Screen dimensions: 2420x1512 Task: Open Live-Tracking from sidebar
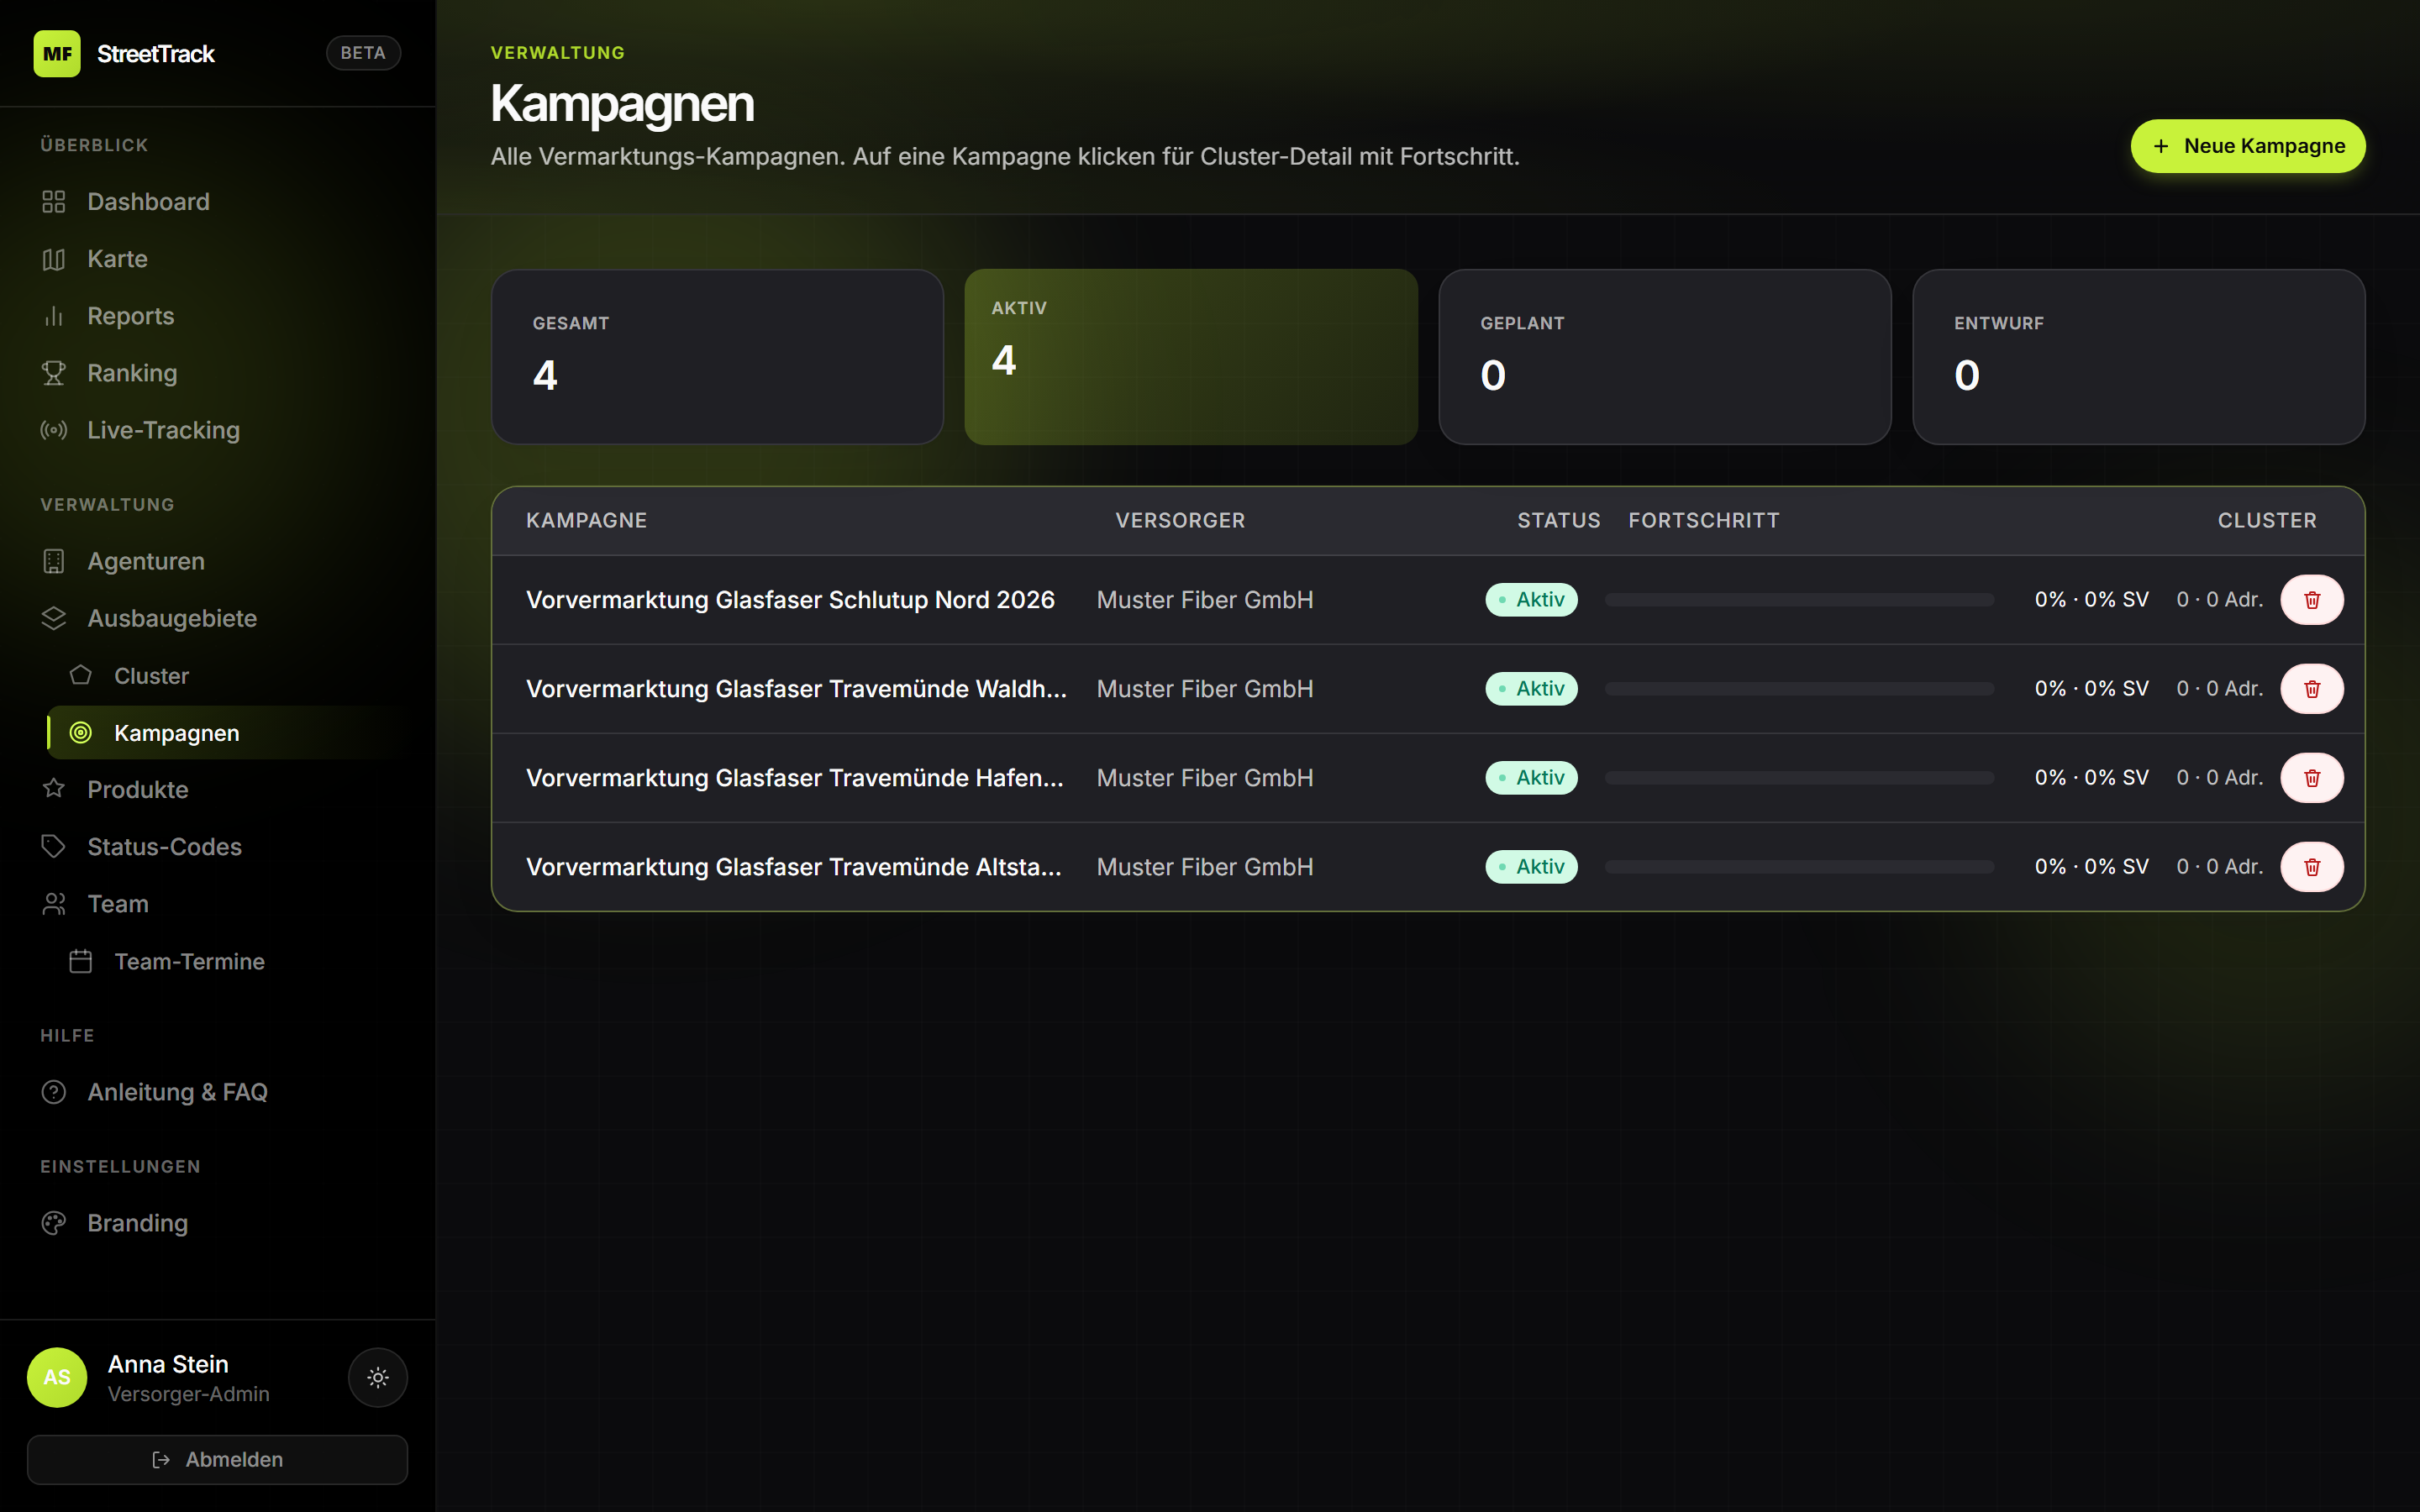tap(163, 430)
